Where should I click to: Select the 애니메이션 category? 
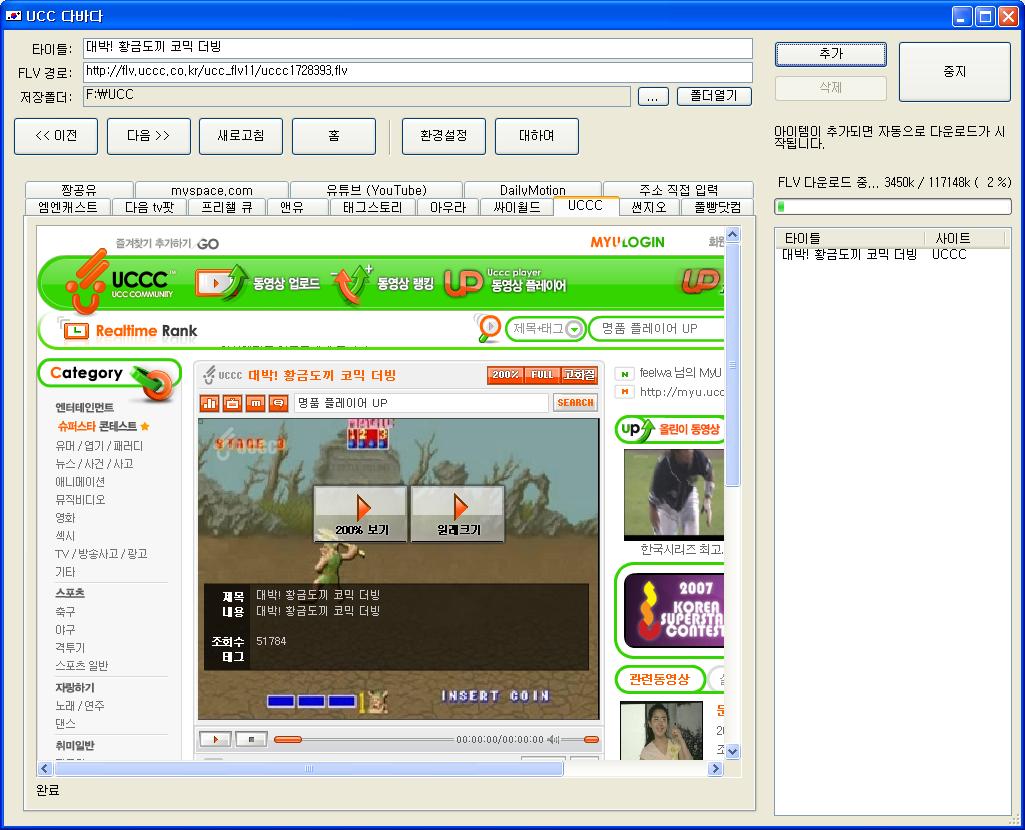point(80,482)
